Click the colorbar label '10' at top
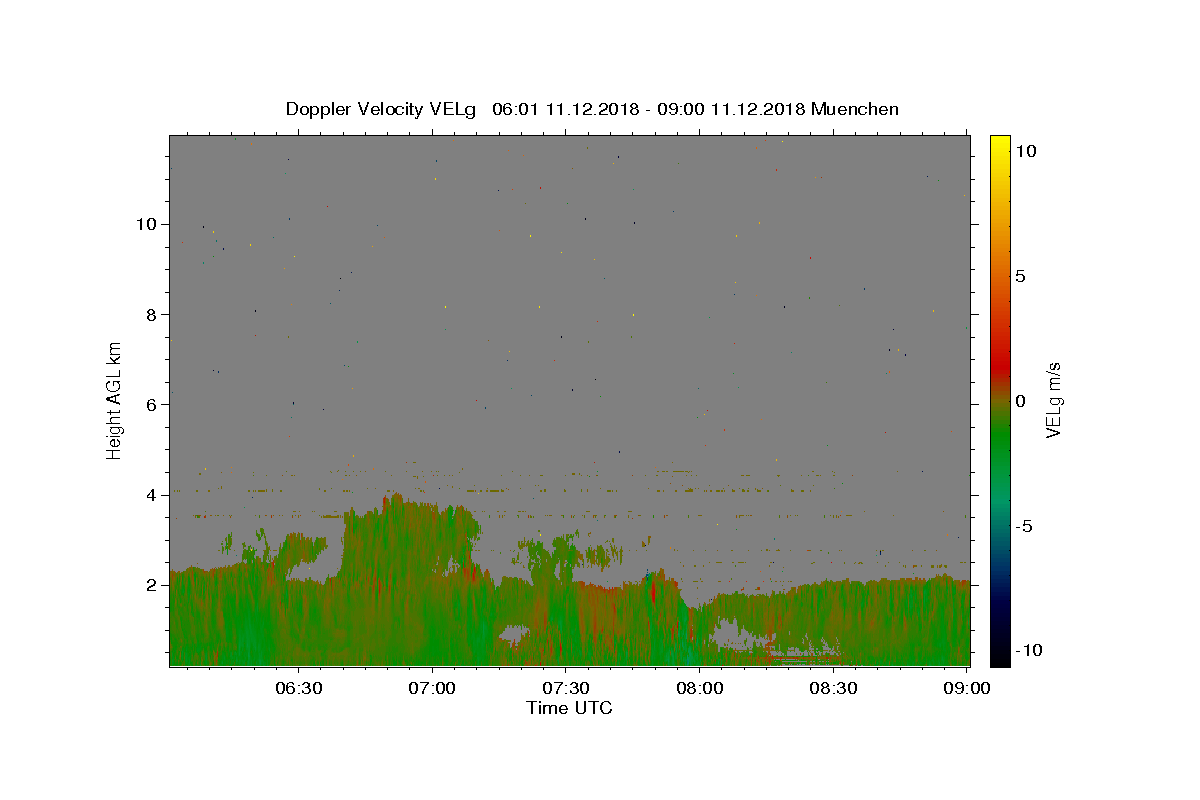The height and width of the screenshot is (800, 1200). click(x=1025, y=151)
